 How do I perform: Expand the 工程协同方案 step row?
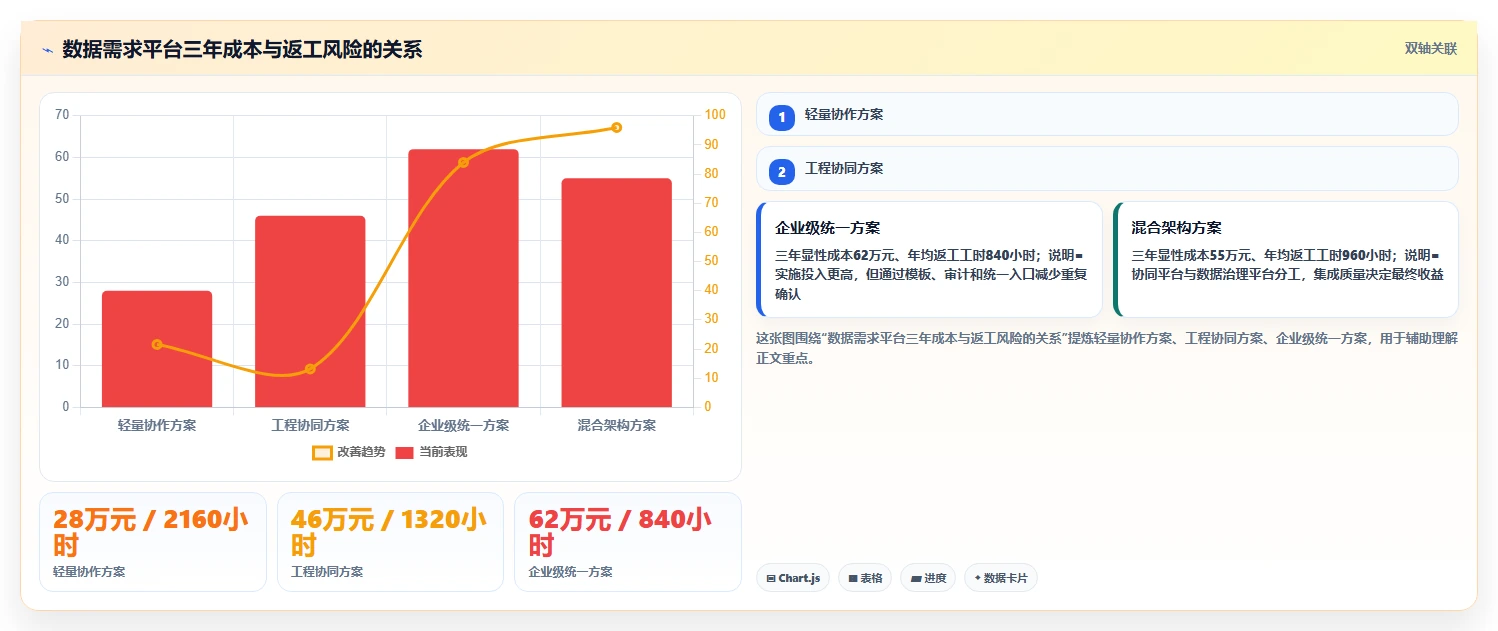click(x=1107, y=168)
